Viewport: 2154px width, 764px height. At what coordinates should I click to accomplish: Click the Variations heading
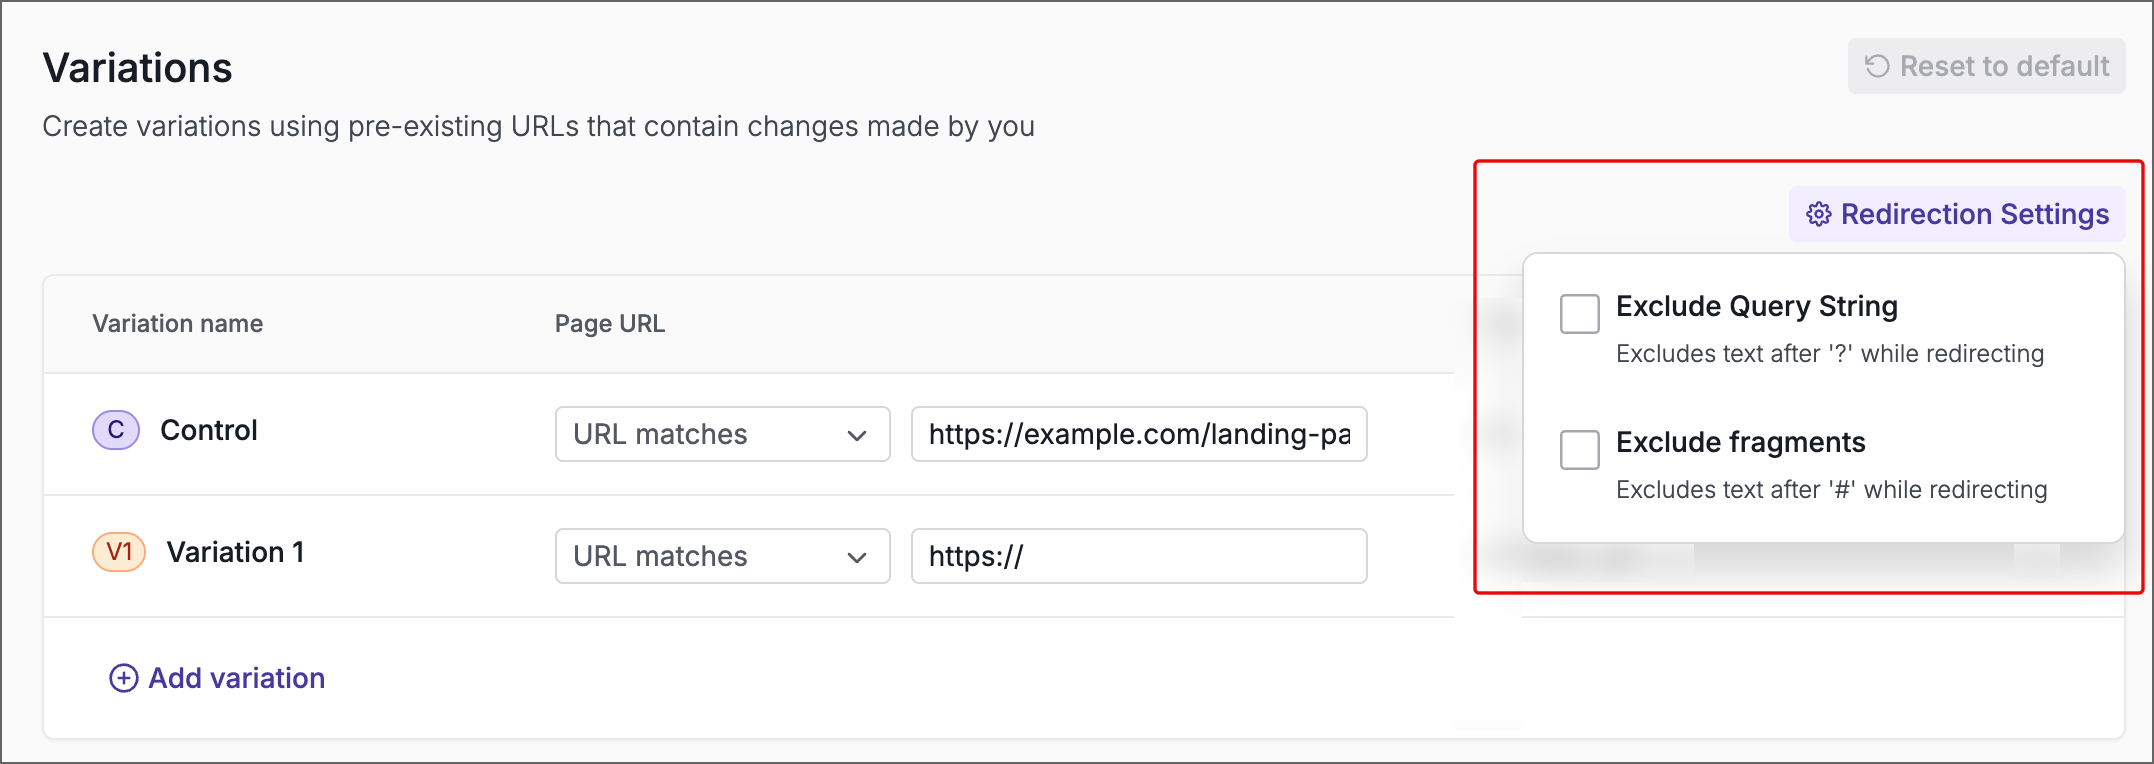[137, 68]
